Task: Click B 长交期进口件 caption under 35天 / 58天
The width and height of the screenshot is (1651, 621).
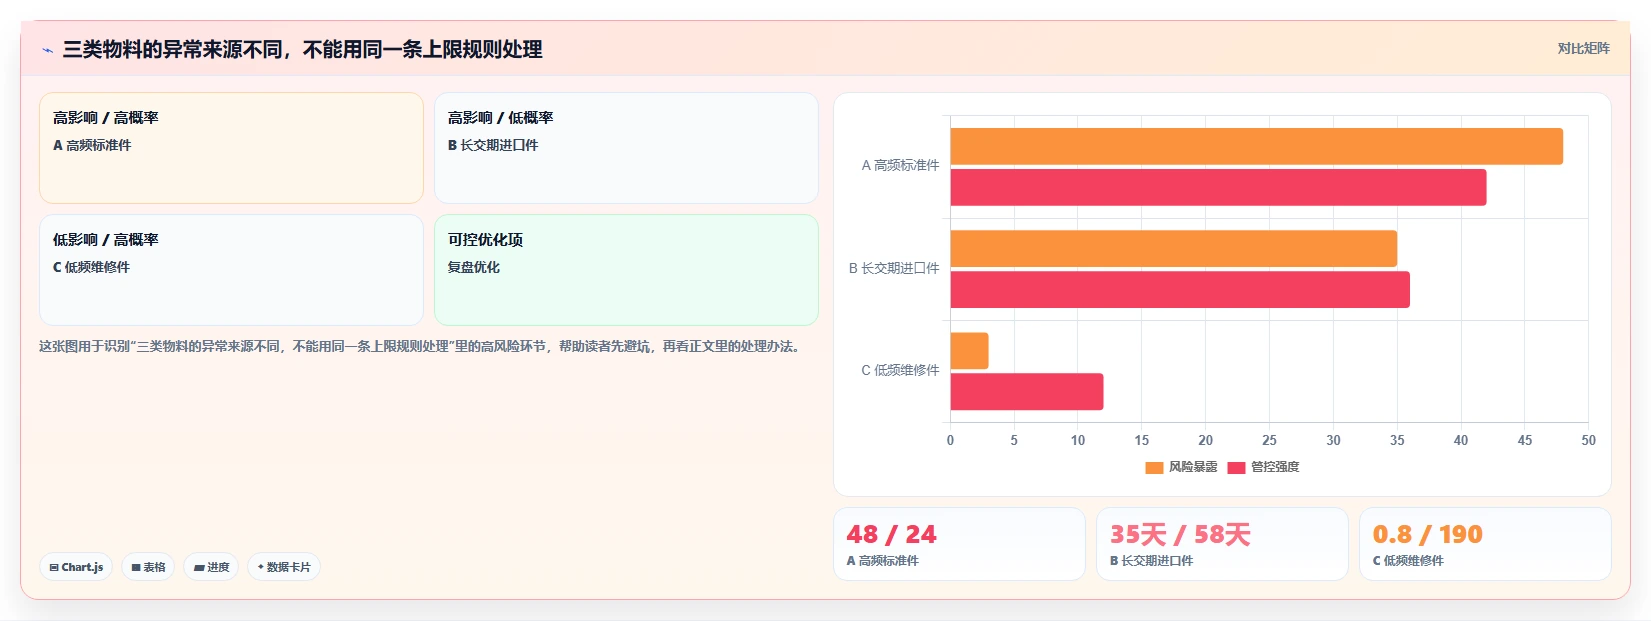Action: pyautogui.click(x=1151, y=561)
